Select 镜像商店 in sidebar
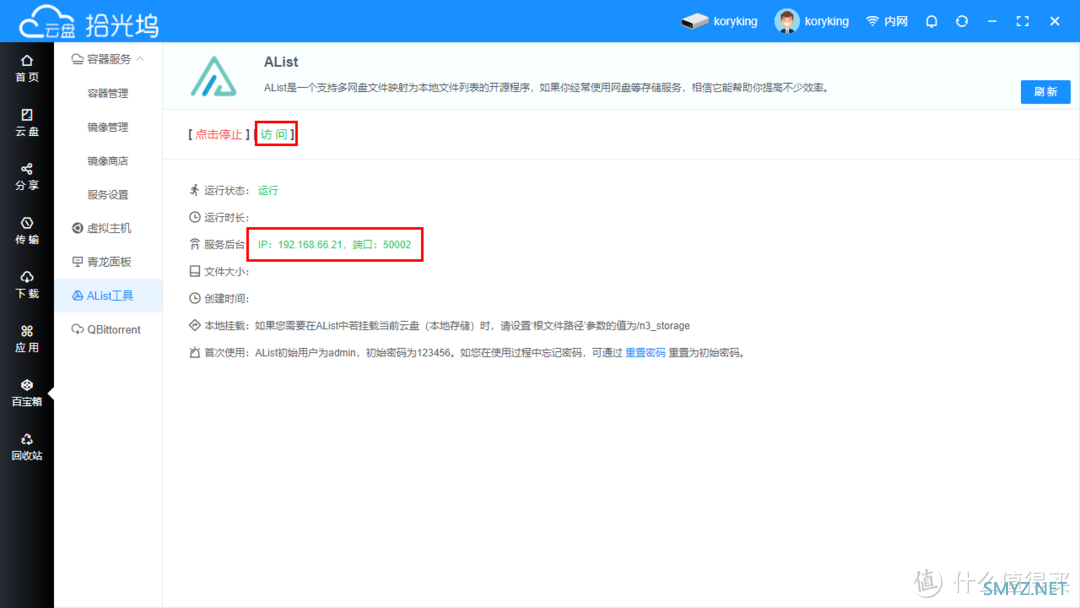The height and width of the screenshot is (608, 1080). (108, 160)
